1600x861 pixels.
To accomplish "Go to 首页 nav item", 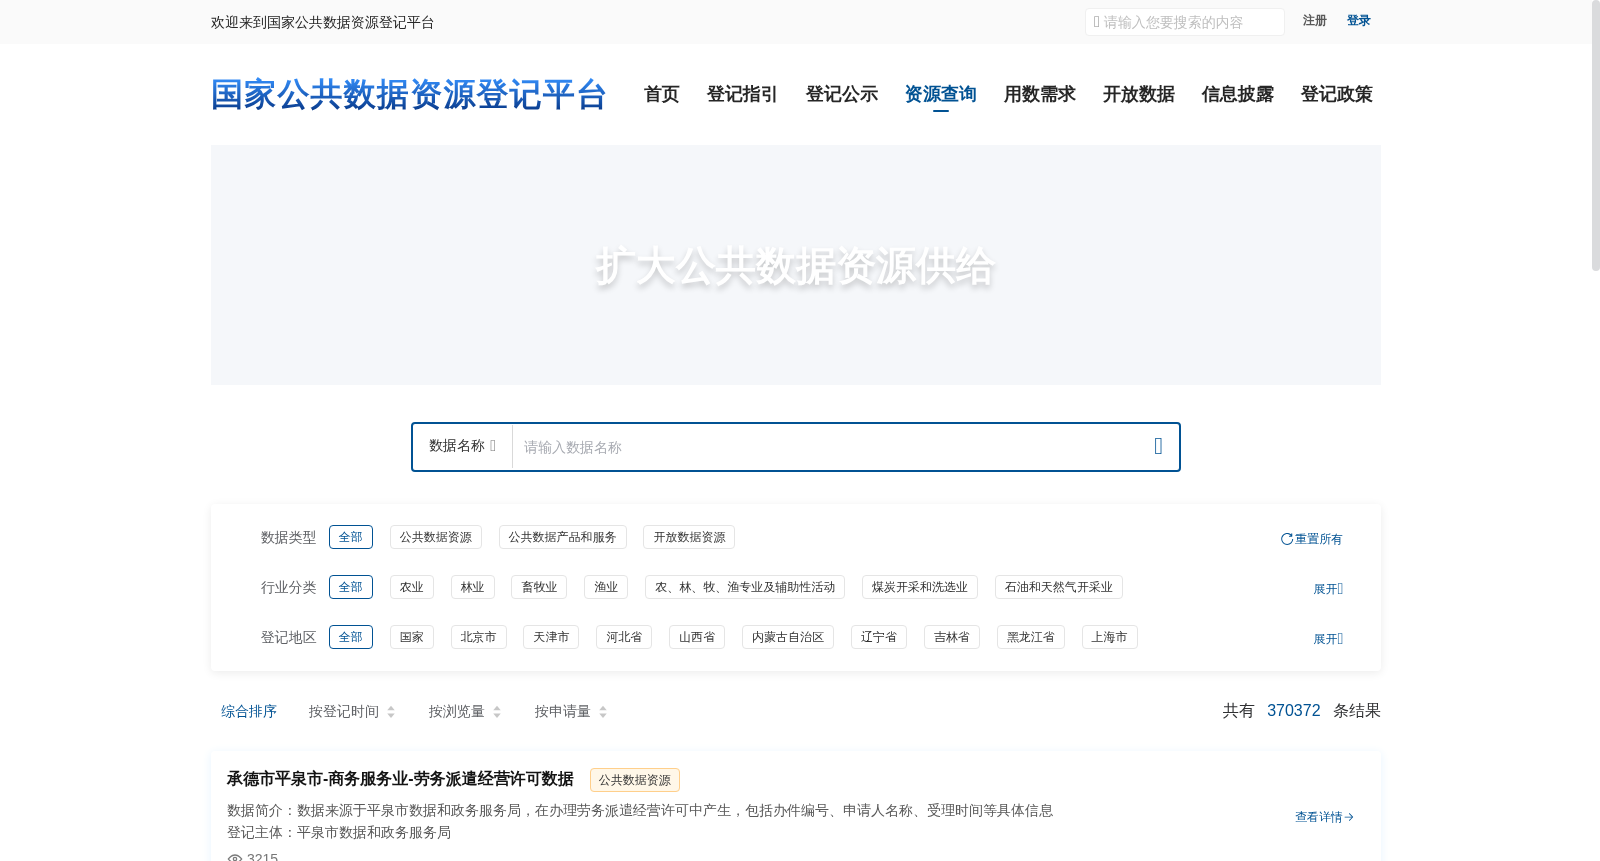I will [662, 94].
